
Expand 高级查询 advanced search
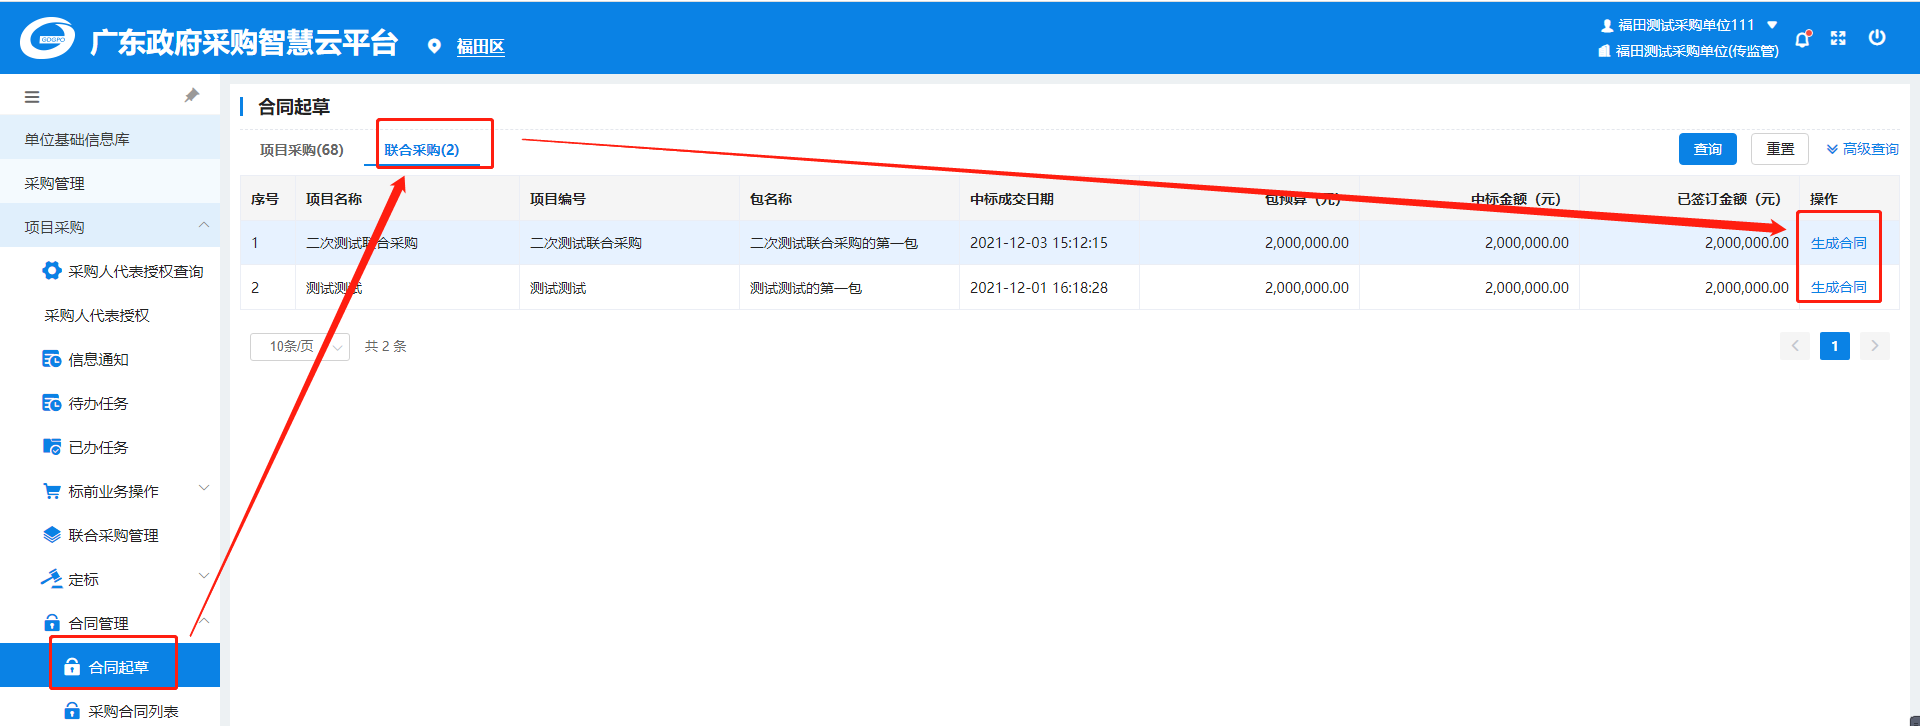1862,149
